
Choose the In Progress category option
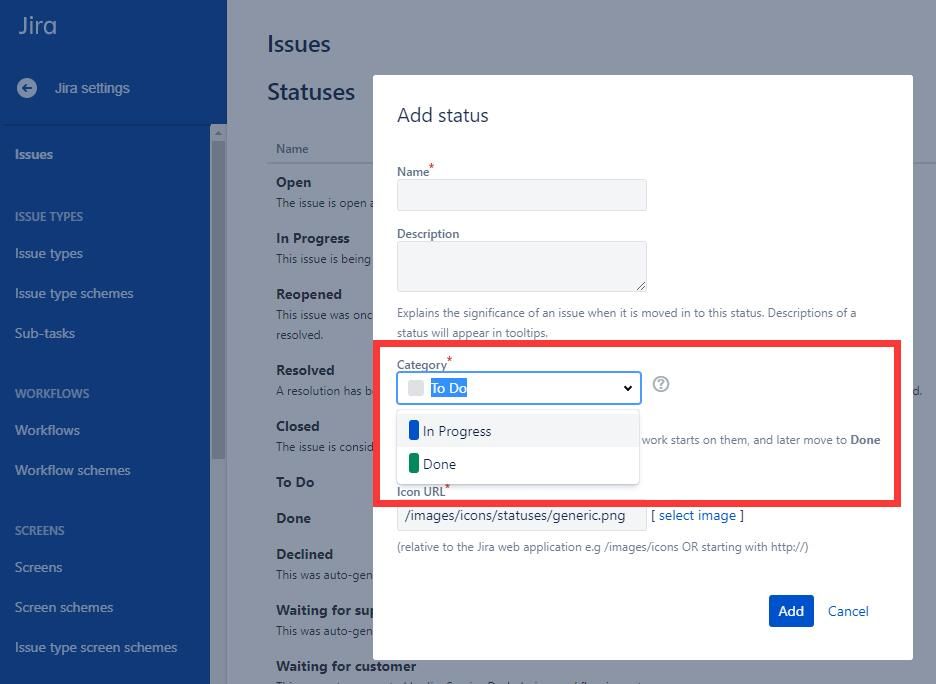click(518, 431)
